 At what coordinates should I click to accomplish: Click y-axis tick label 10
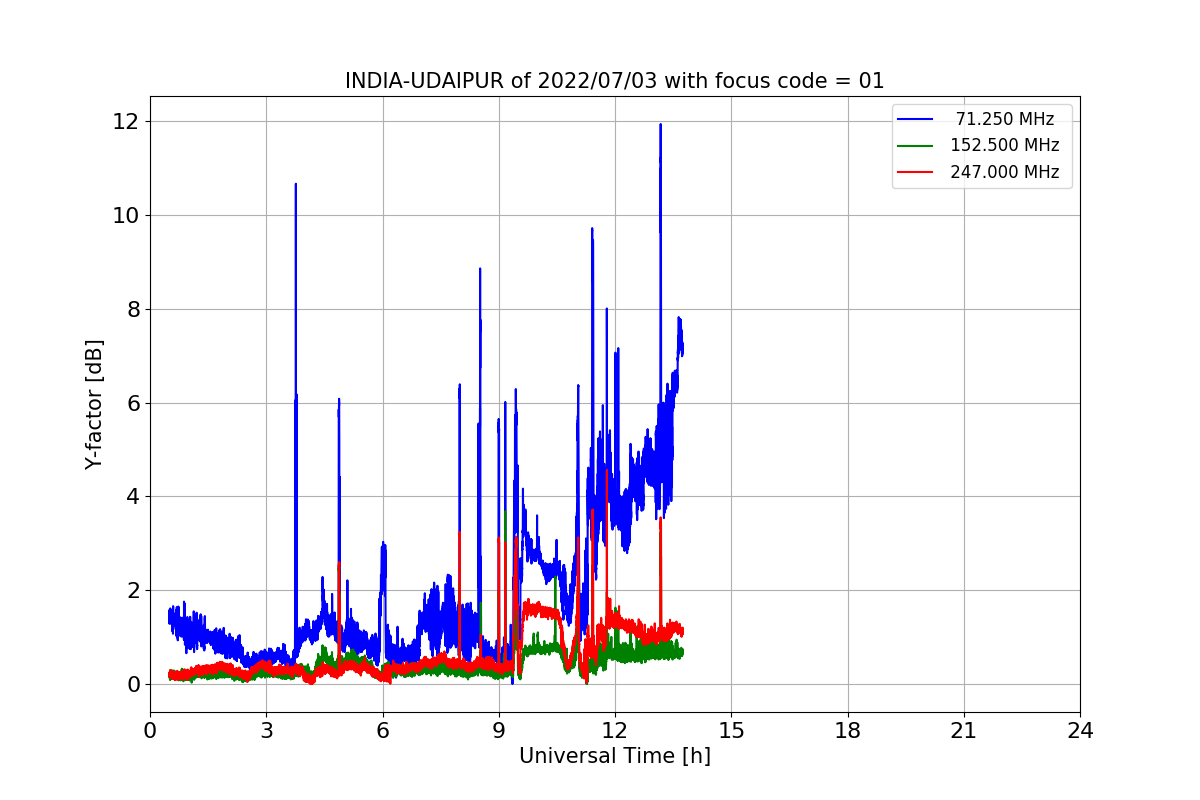coord(127,215)
